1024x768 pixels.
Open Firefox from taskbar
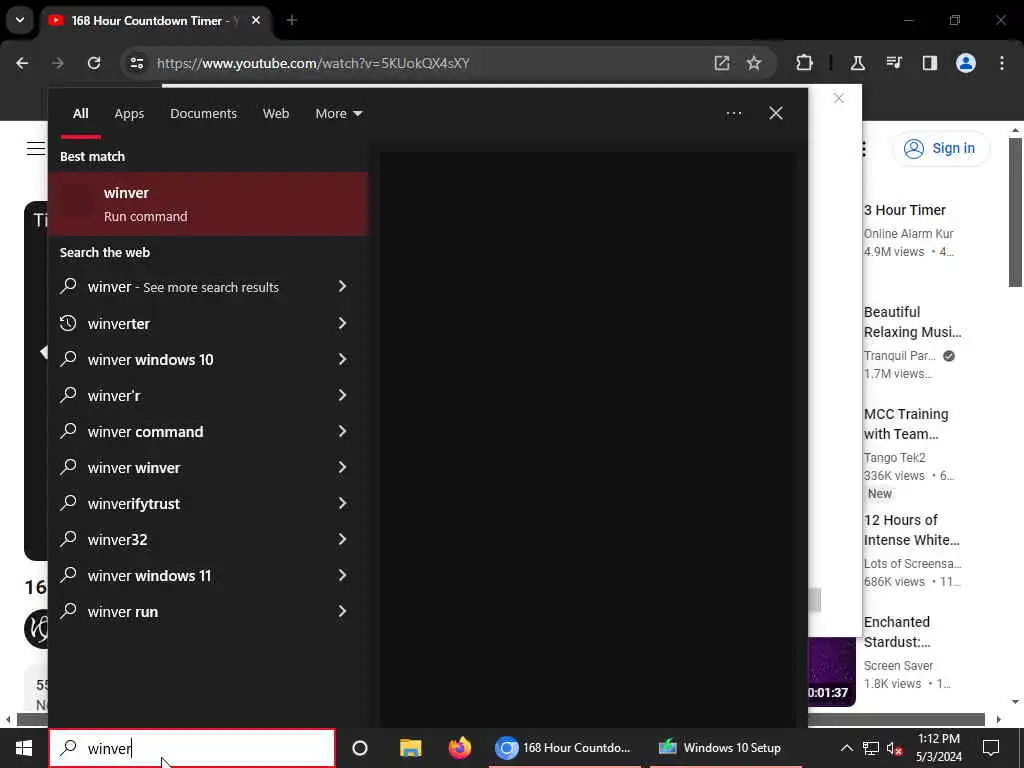point(460,748)
